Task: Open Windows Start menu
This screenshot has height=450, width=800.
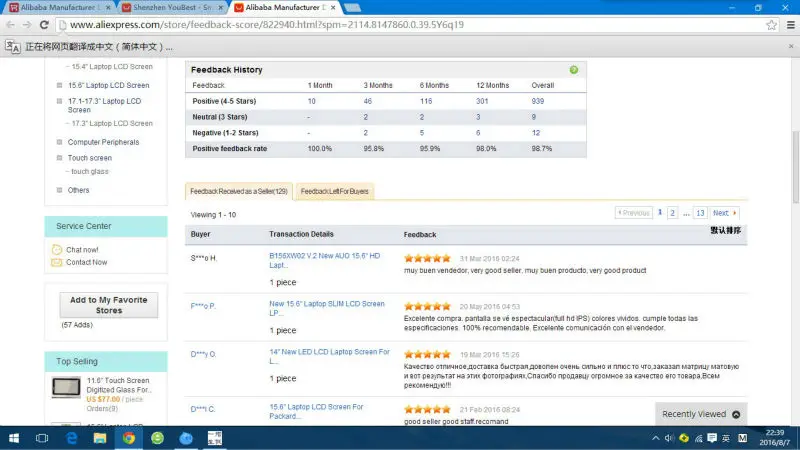Action: click(x=14, y=438)
